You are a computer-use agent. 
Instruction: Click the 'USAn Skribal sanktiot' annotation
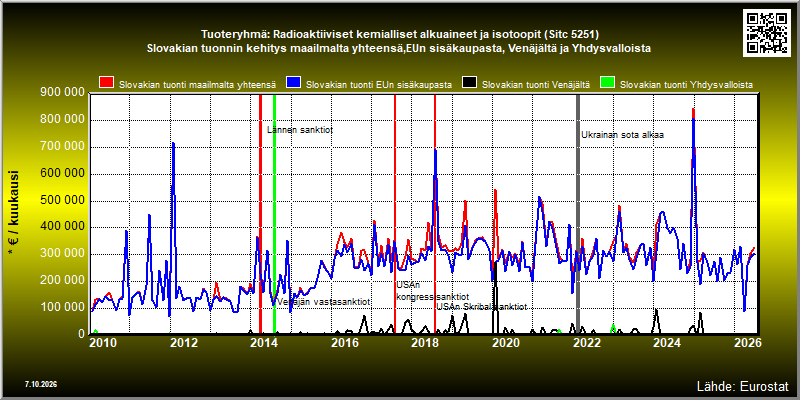(481, 307)
